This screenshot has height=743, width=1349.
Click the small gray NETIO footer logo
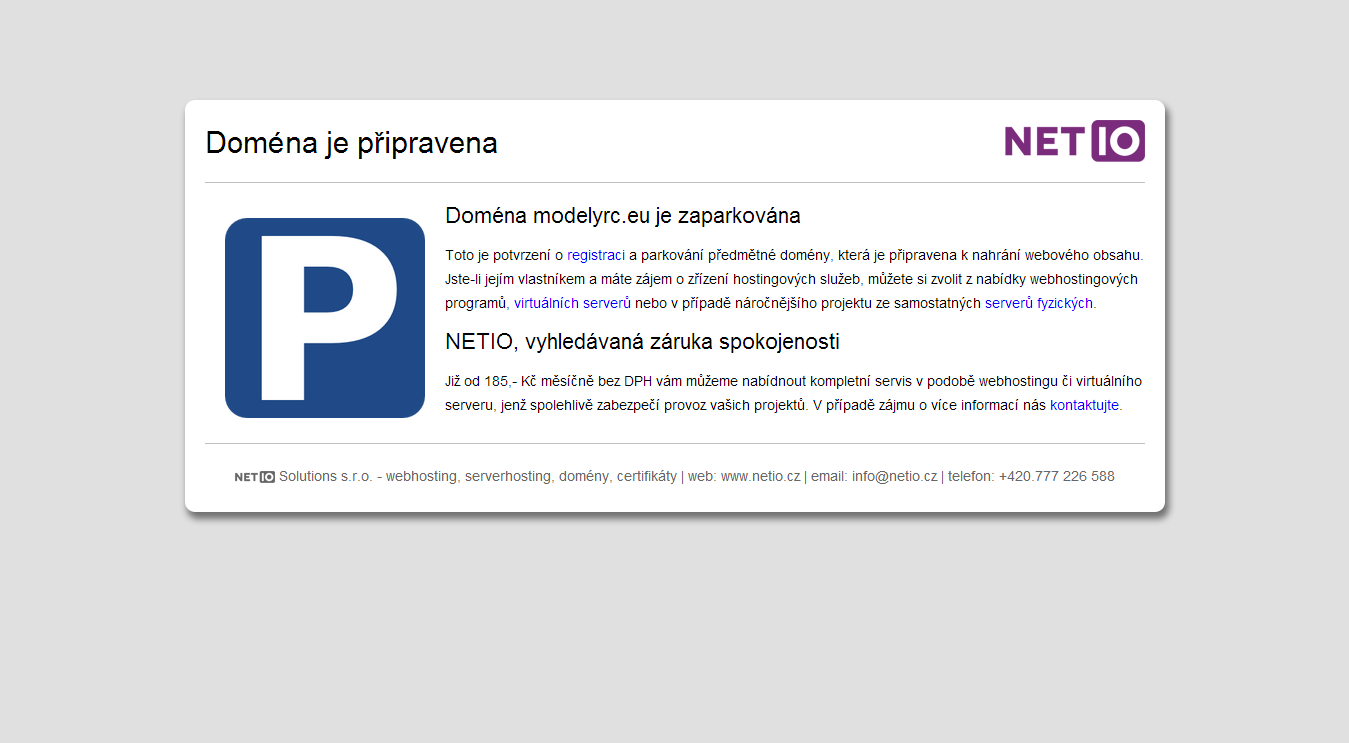[x=254, y=477]
